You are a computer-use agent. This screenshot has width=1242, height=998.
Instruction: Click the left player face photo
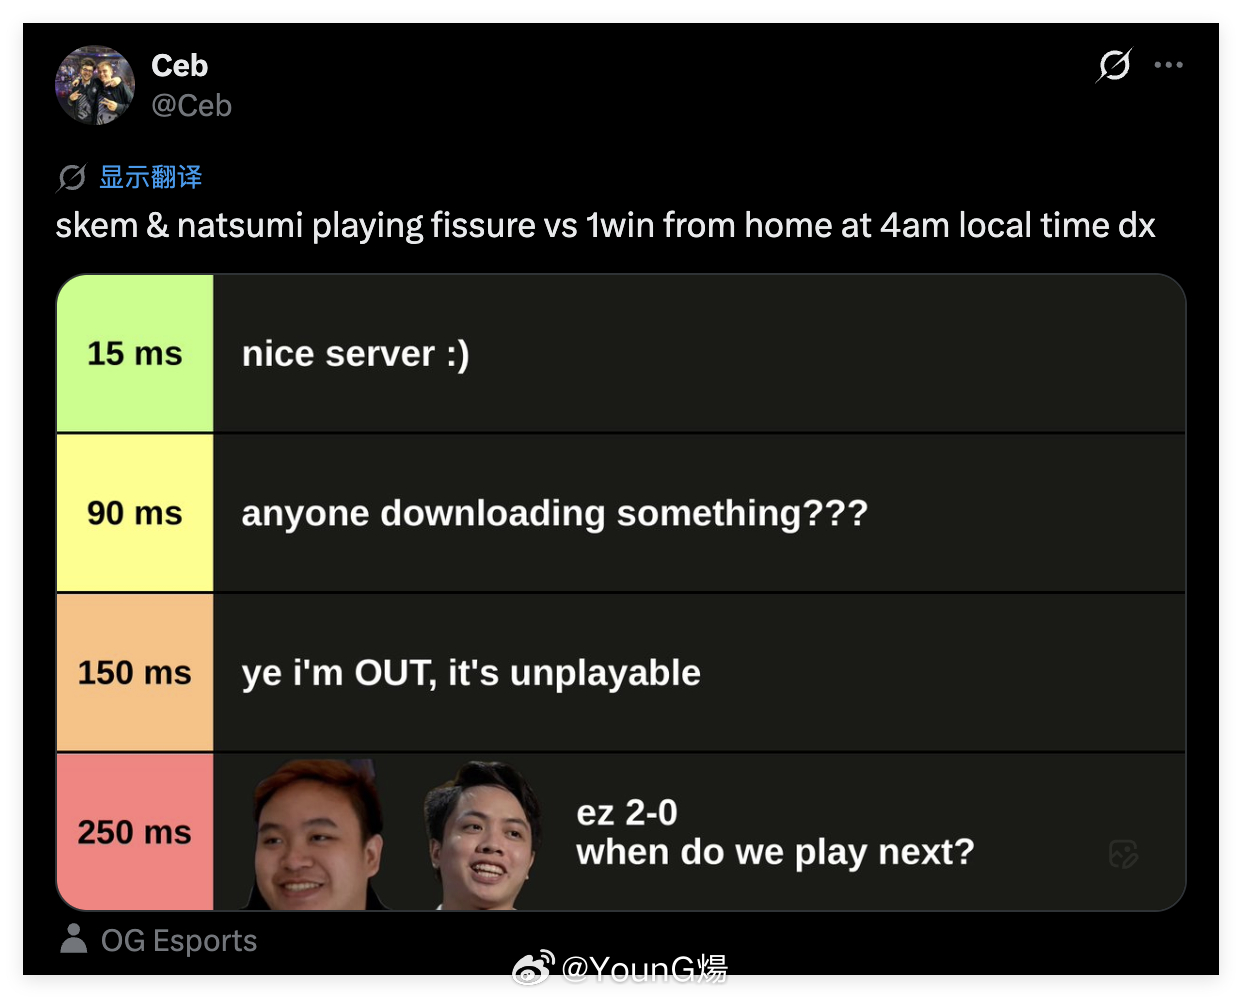point(318,834)
